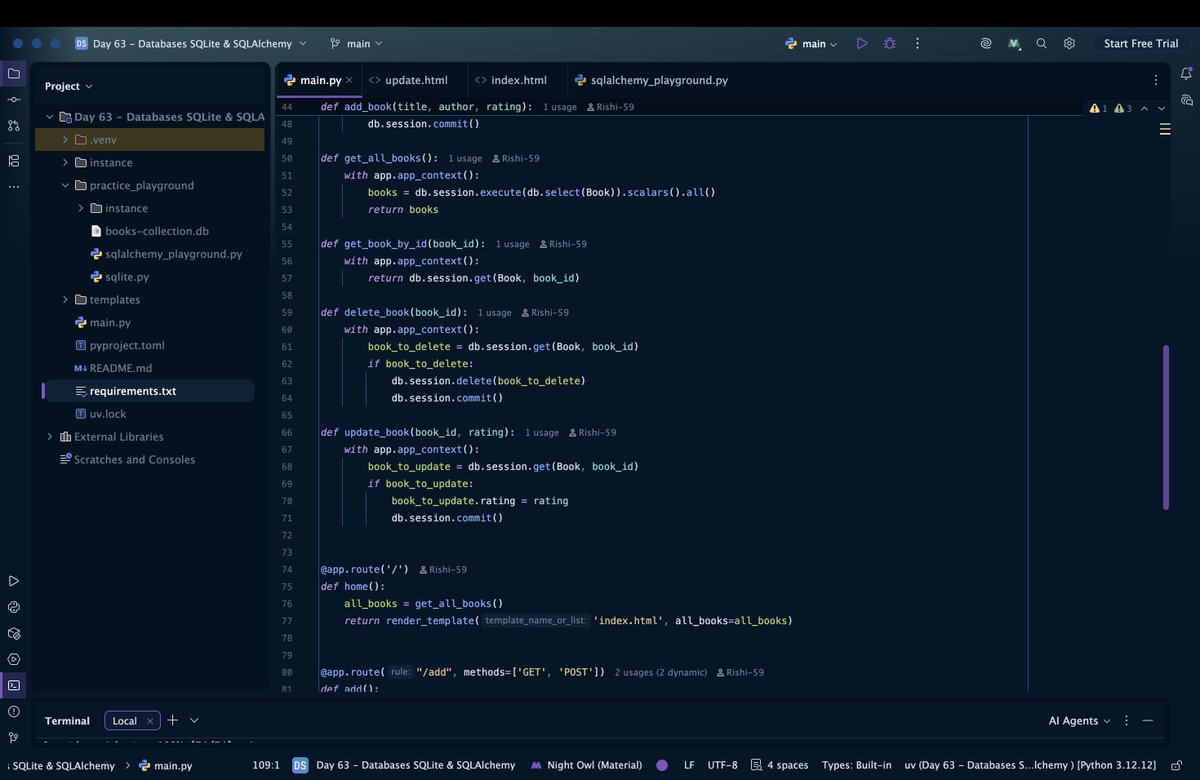Open Scratches and Consoles node
Screen dimensions: 1200x780
[127, 460]
